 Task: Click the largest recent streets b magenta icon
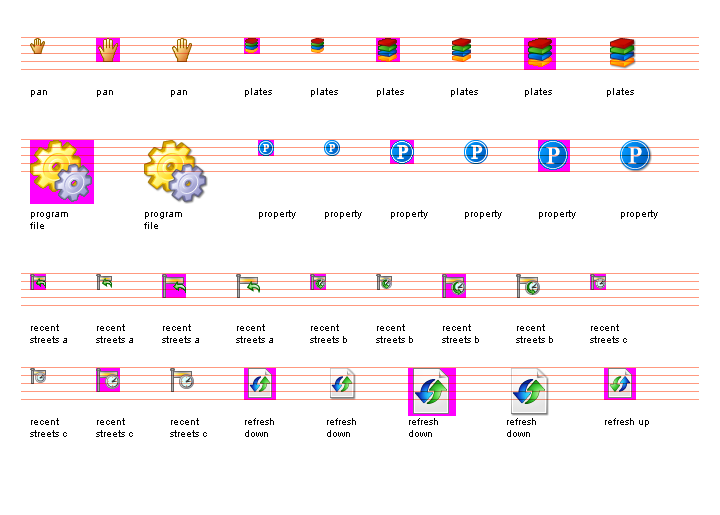point(454,286)
